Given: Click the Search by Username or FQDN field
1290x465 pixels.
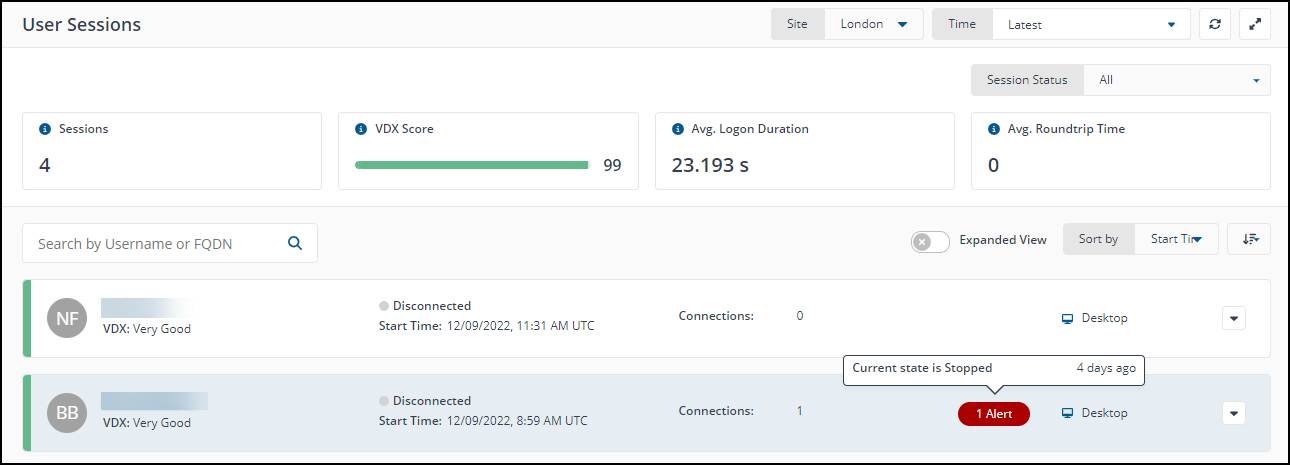Looking at the screenshot, I should 155,244.
